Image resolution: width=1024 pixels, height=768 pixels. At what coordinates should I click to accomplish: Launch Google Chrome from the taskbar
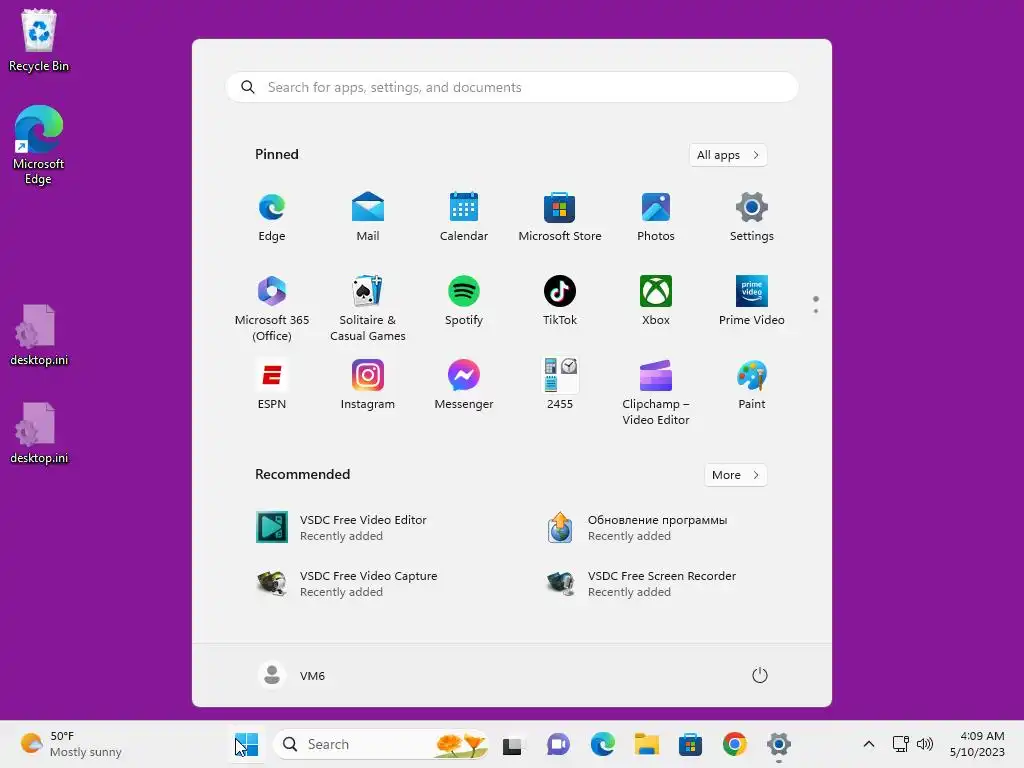point(735,744)
